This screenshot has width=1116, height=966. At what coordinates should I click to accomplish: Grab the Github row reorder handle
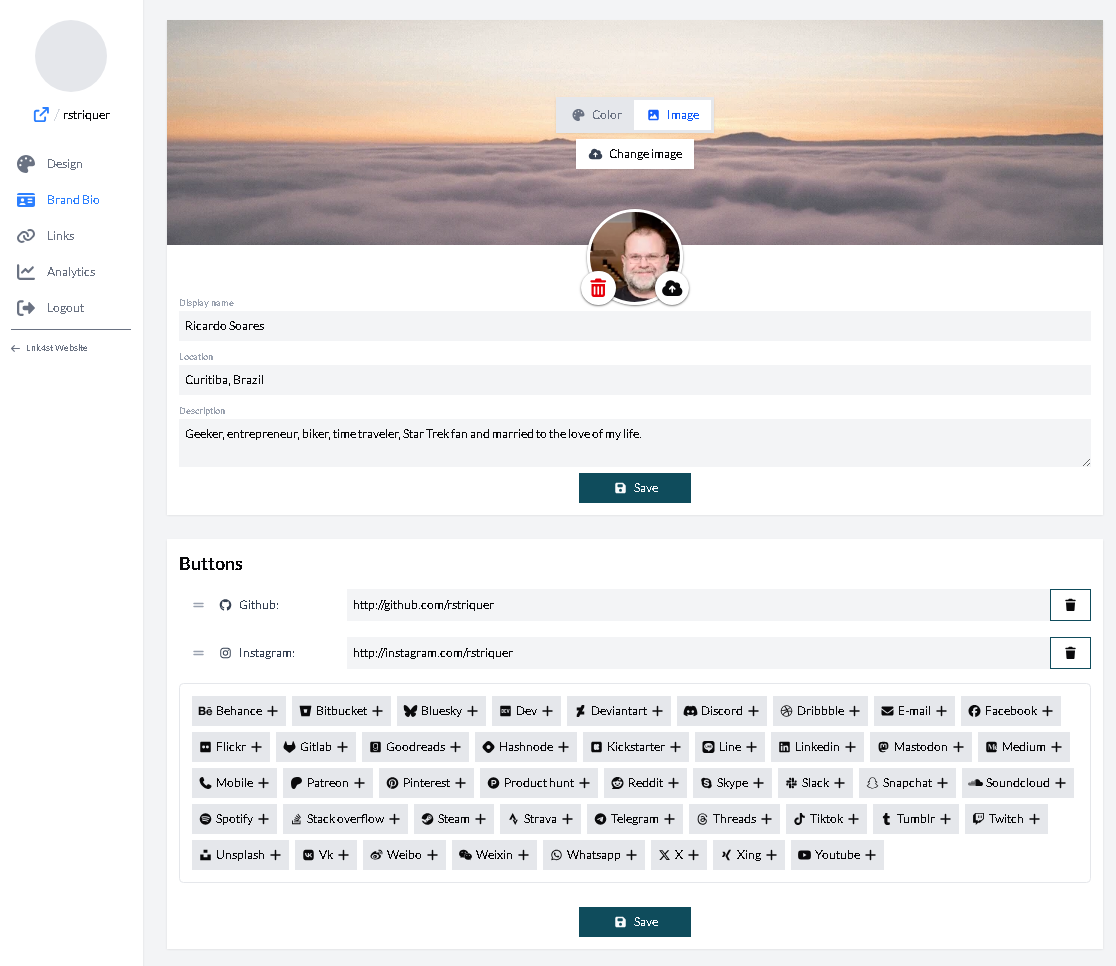click(x=199, y=605)
